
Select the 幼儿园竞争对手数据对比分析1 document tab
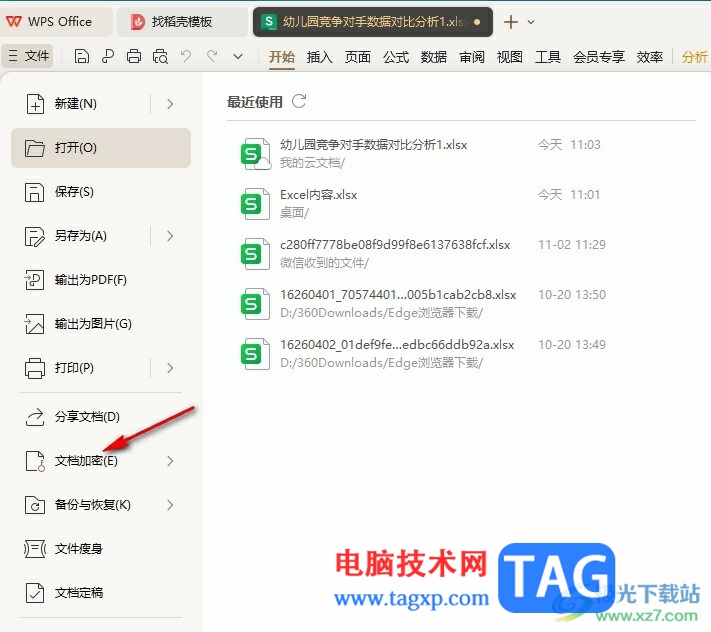[x=373, y=21]
